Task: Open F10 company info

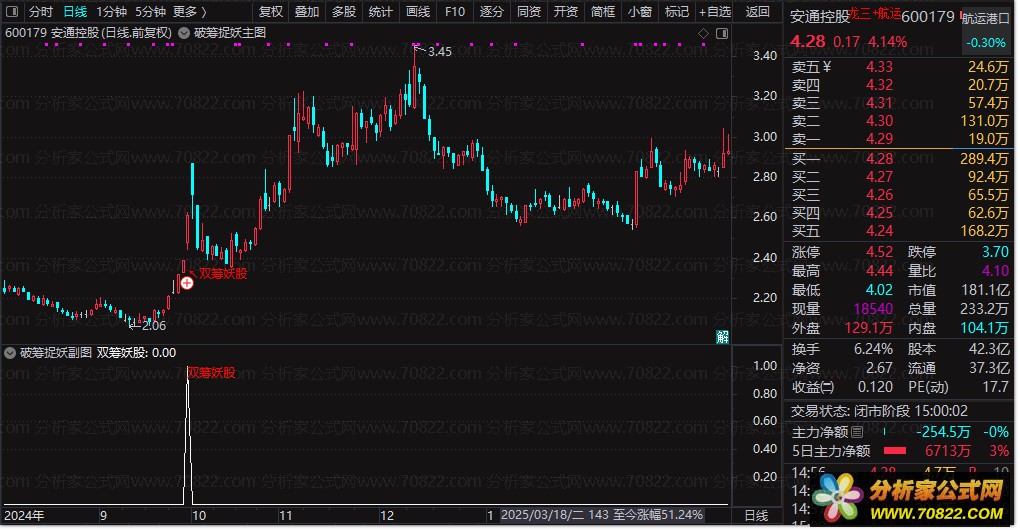Action: pyautogui.click(x=455, y=12)
